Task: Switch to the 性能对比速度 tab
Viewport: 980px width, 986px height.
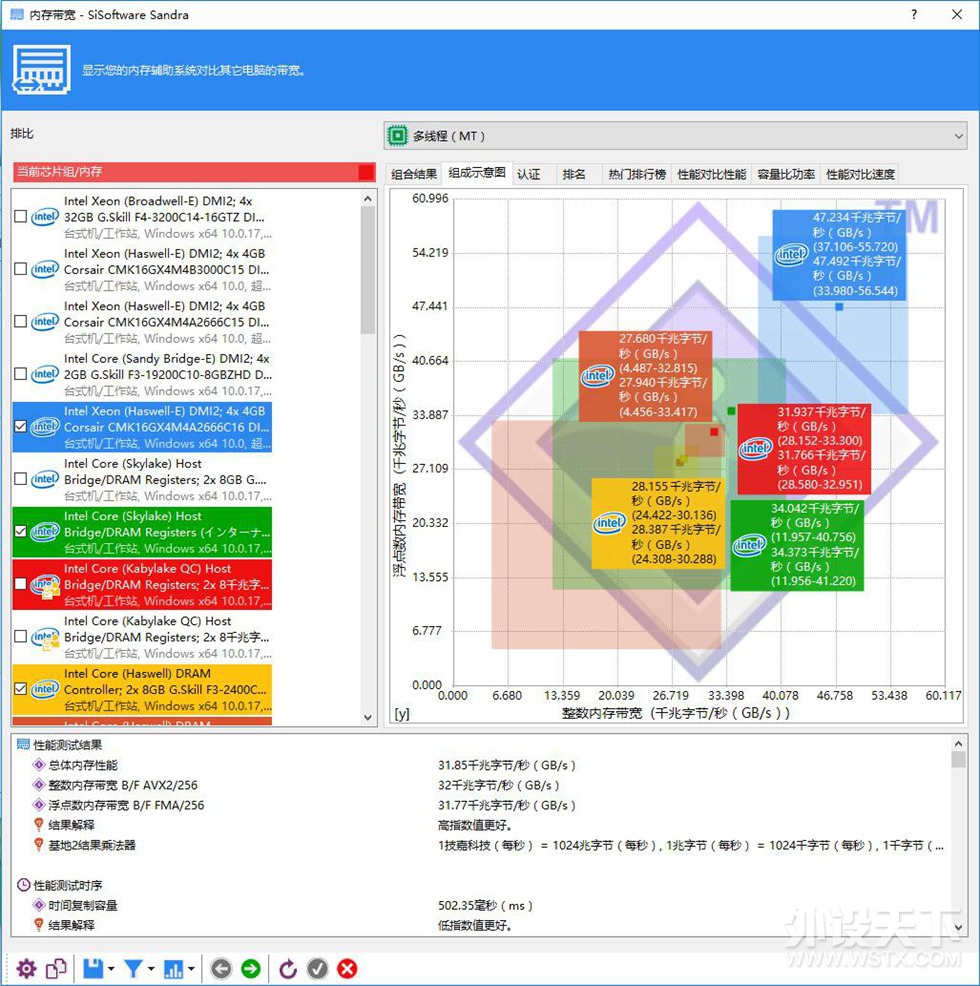Action: (x=860, y=174)
